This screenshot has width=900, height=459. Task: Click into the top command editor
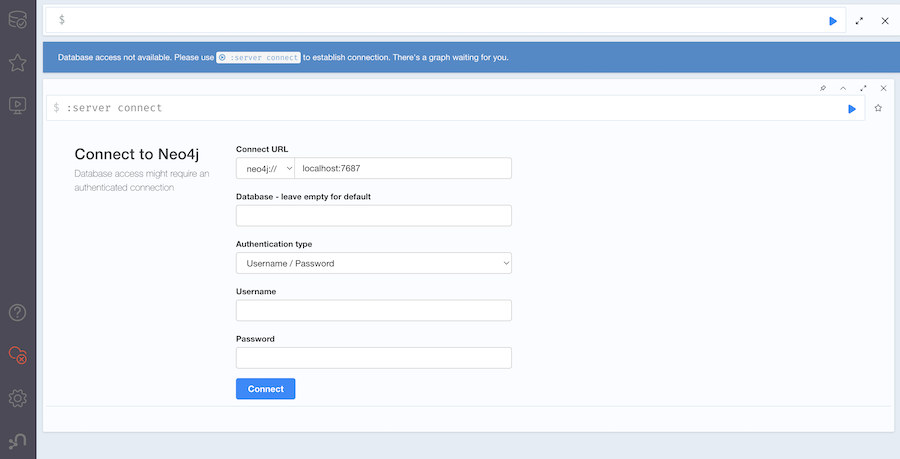[445, 21]
